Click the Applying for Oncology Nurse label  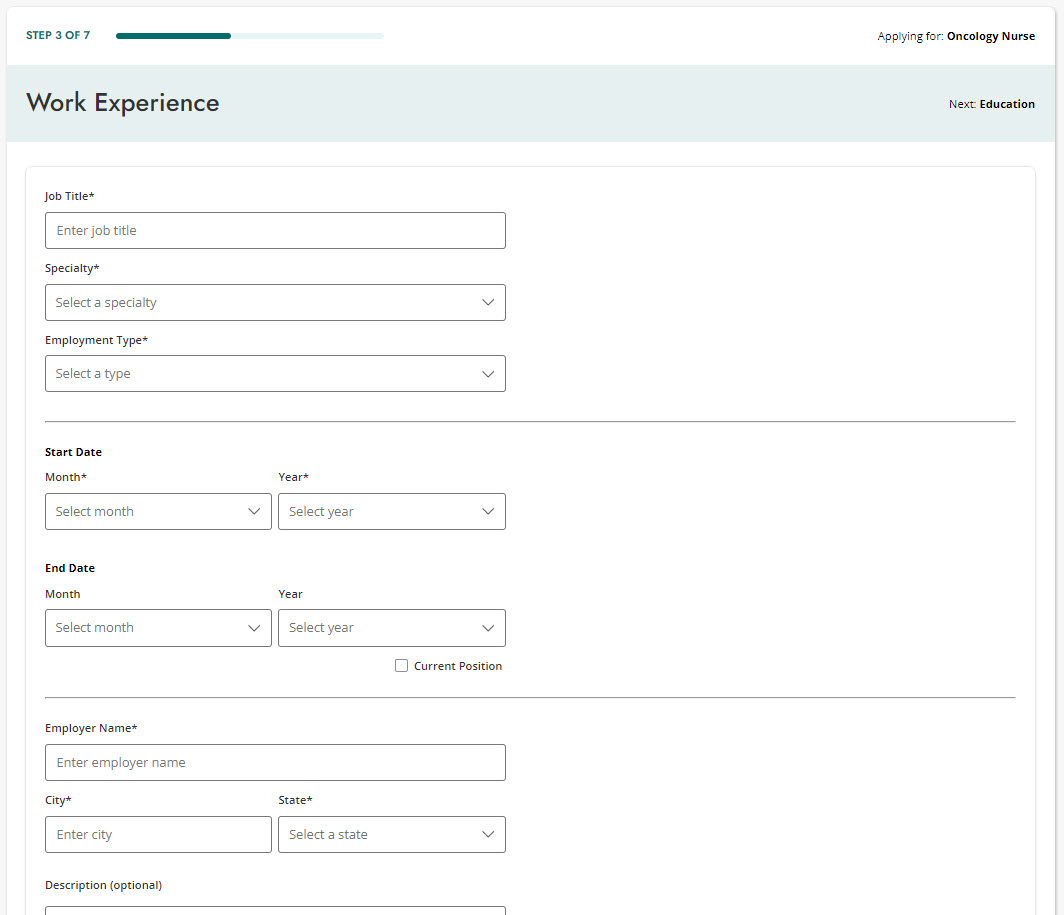956,35
